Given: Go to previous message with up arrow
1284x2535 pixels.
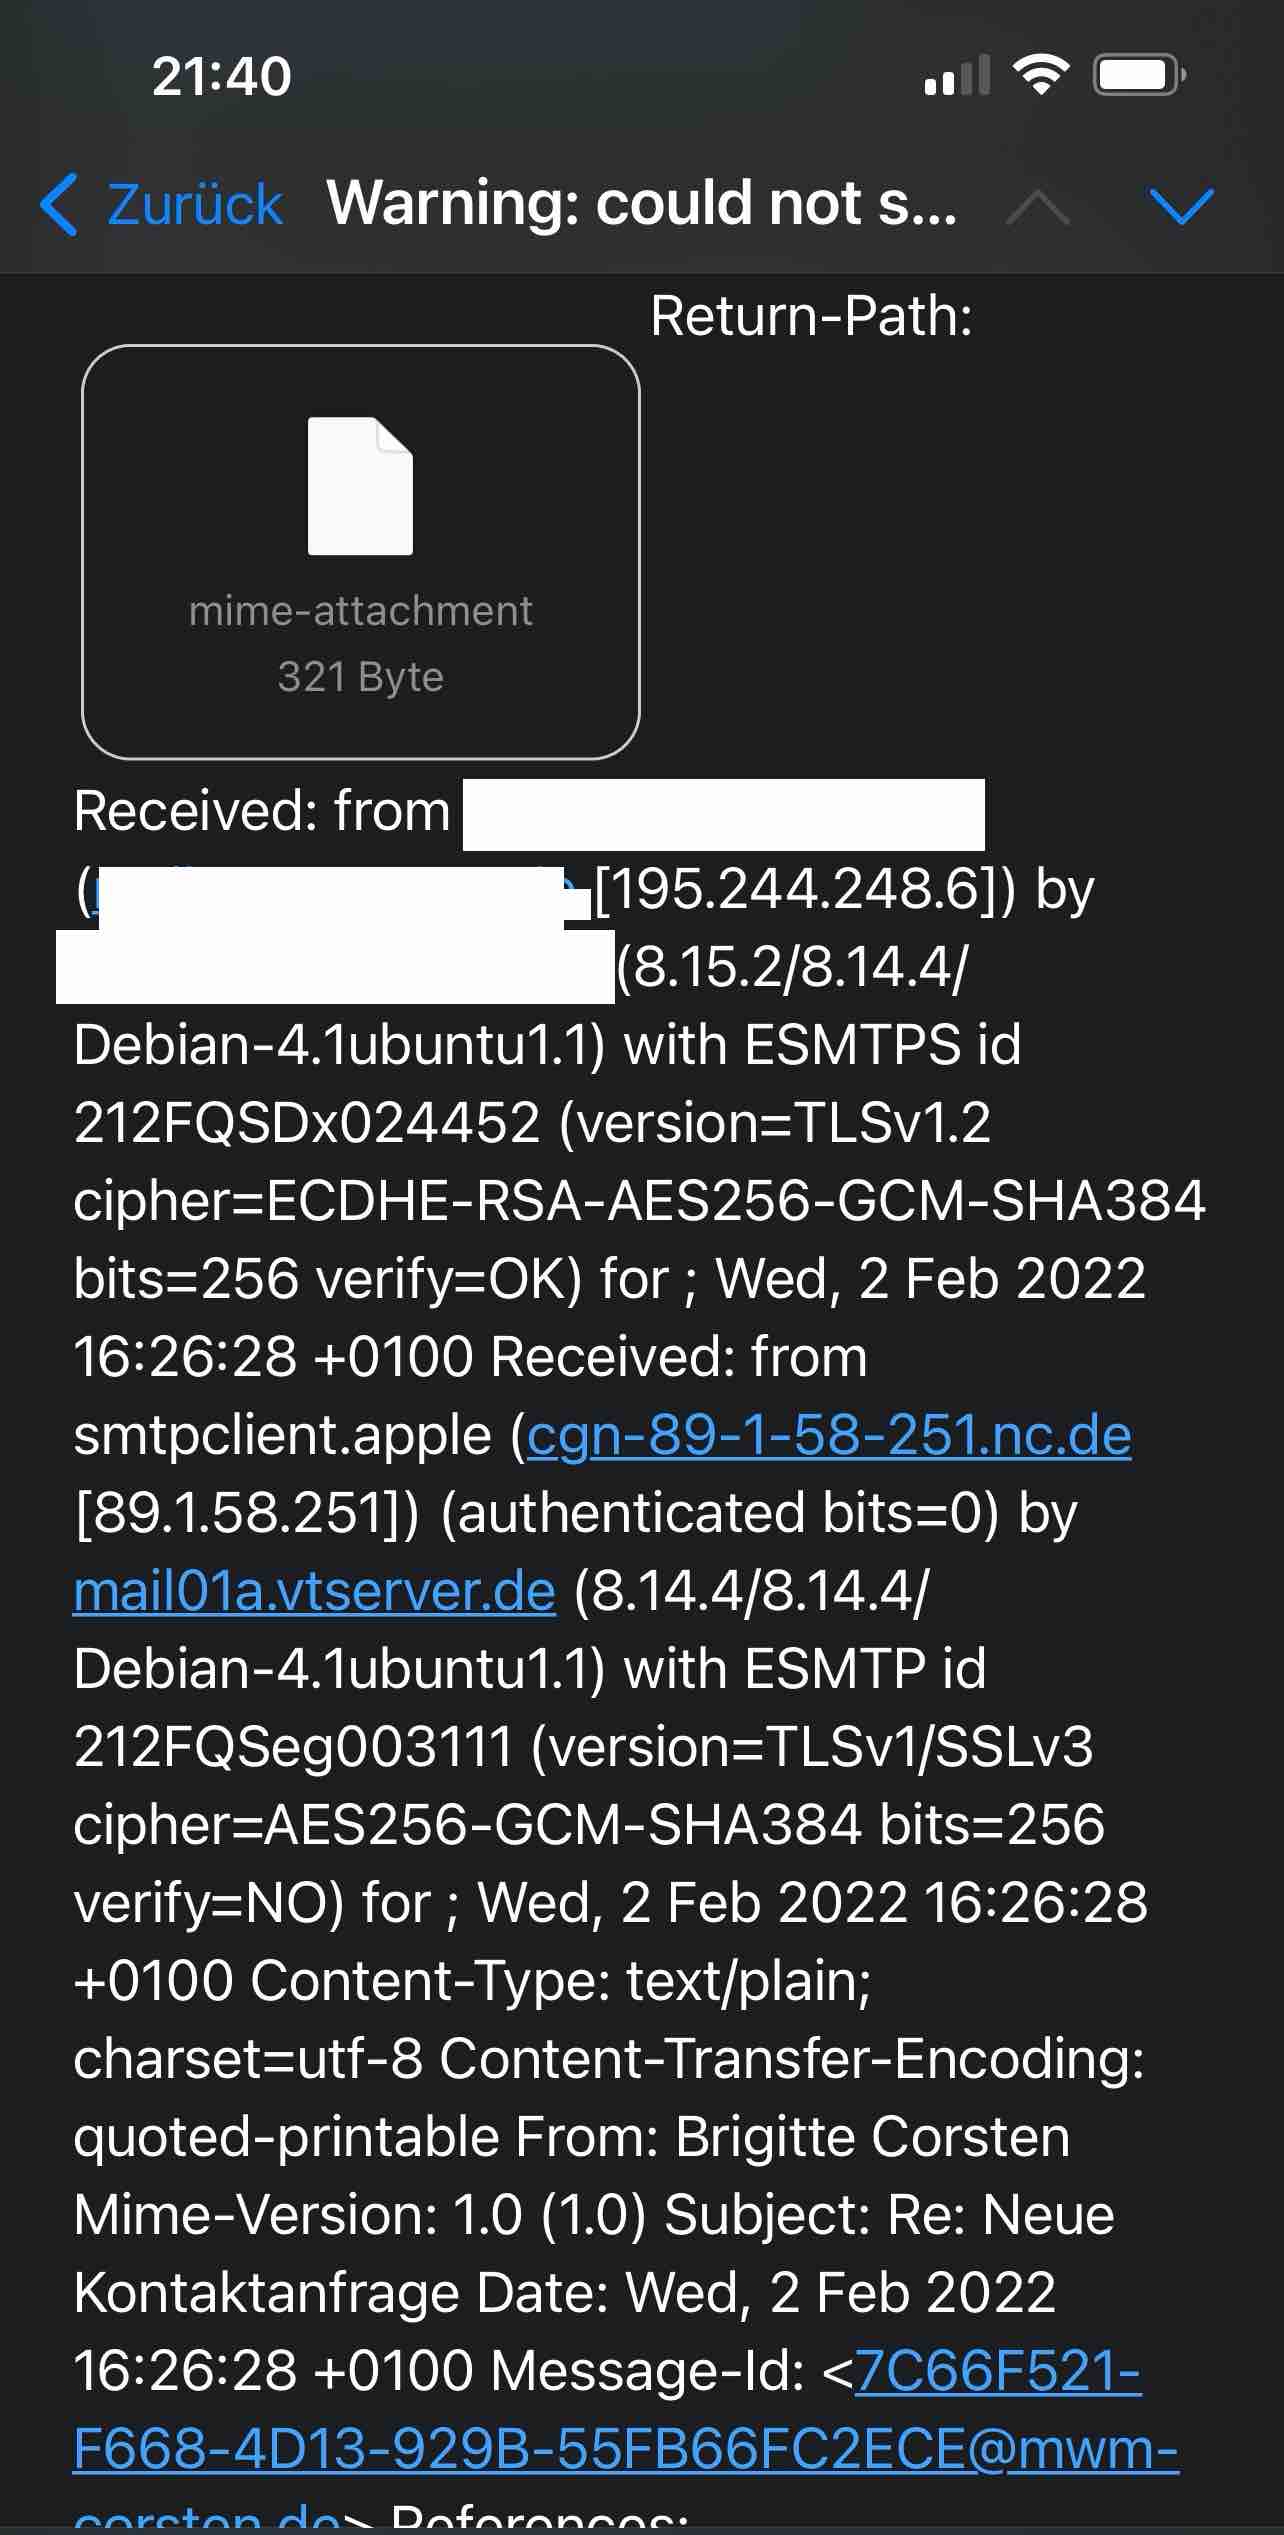Looking at the screenshot, I should coord(1038,207).
